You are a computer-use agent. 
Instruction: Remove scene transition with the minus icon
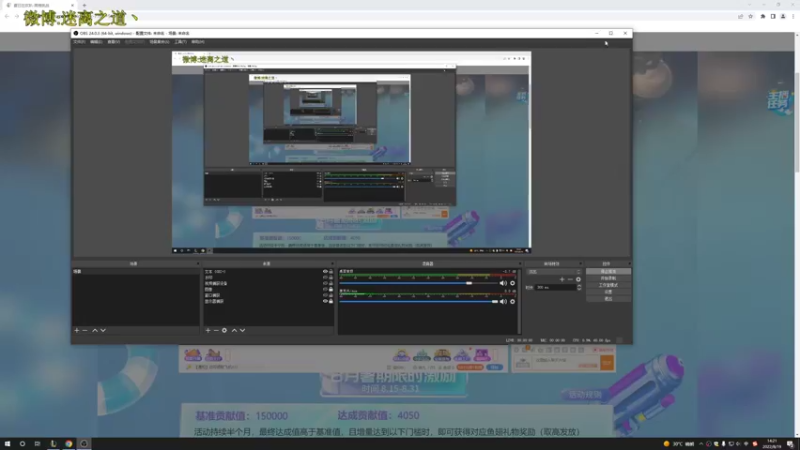[x=570, y=280]
